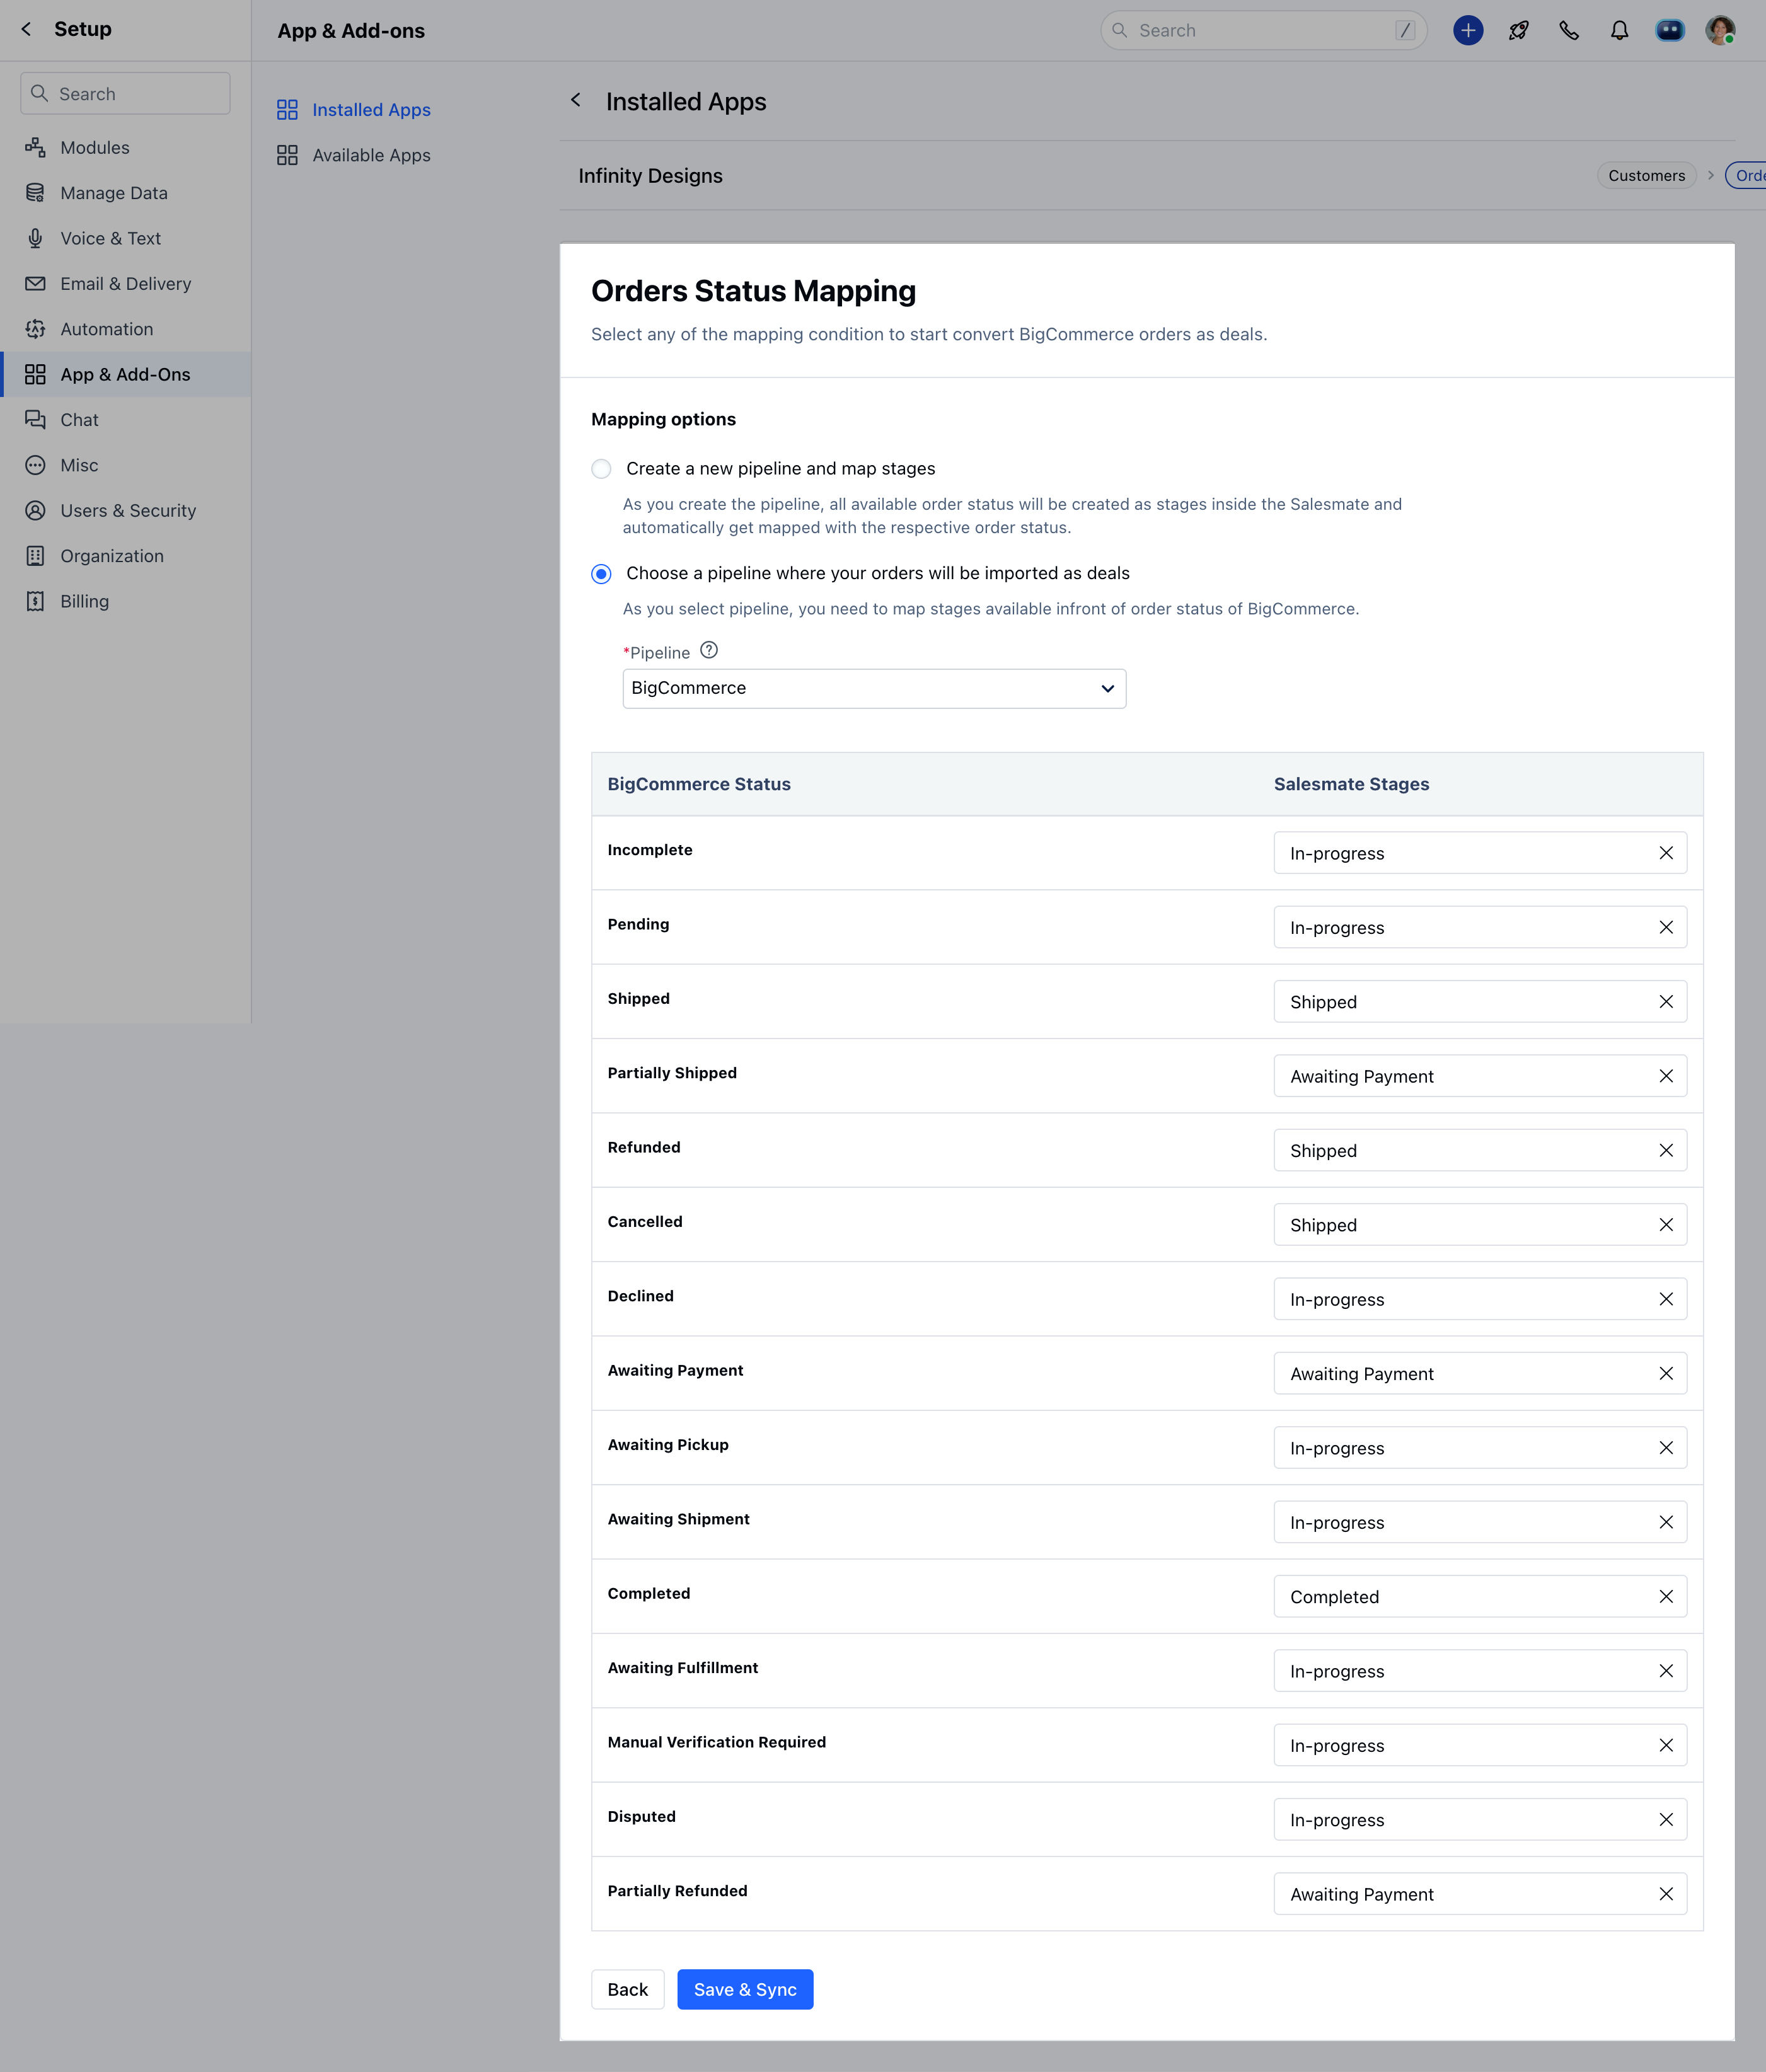Viewport: 1766px width, 2072px height.
Task: Select Create a new pipeline radio button
Action: [x=601, y=469]
